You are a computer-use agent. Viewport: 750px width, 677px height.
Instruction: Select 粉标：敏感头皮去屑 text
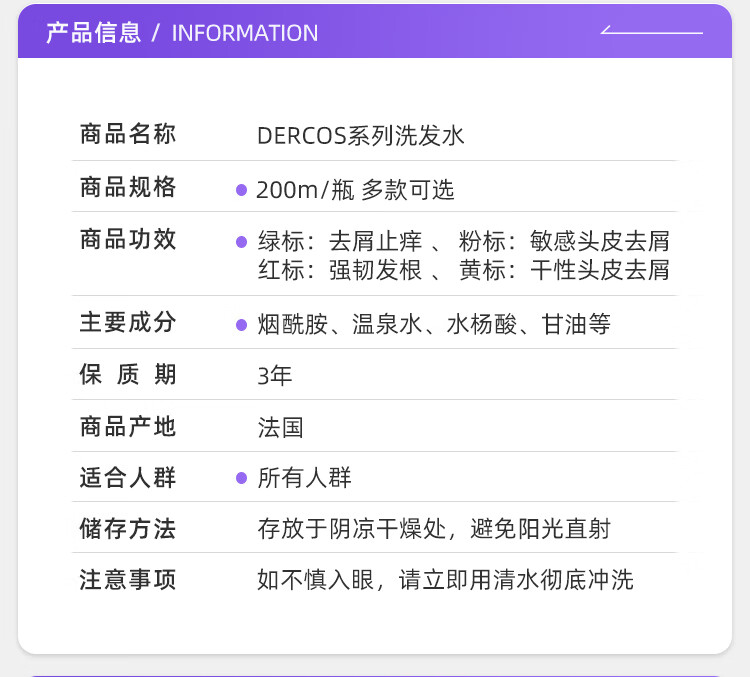(564, 242)
